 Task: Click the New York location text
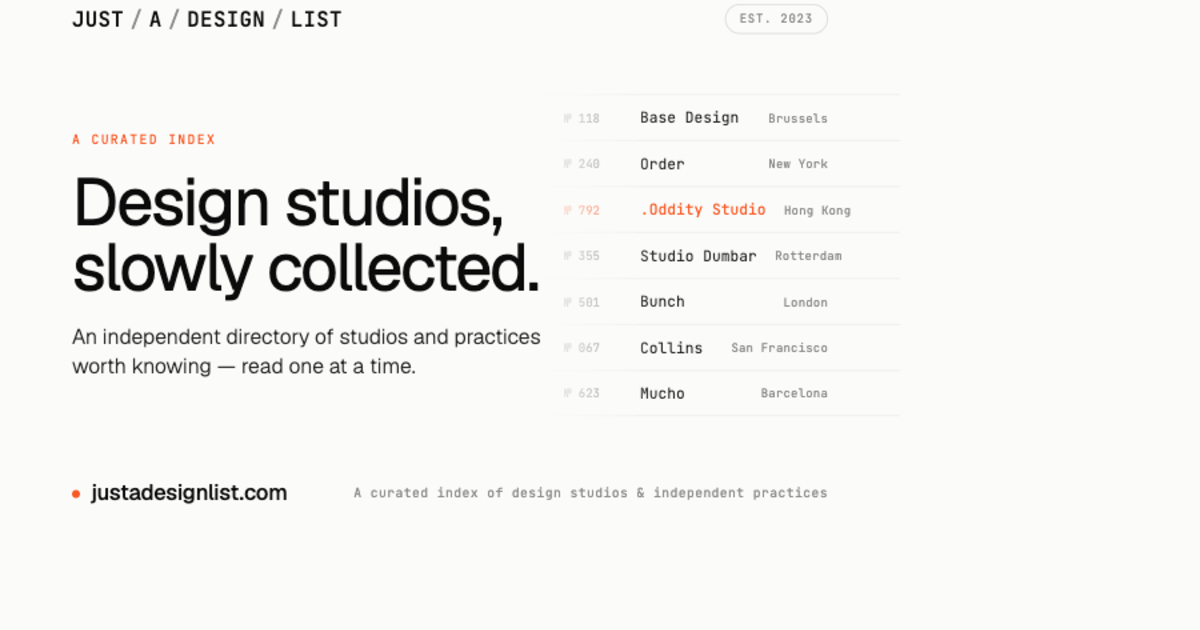coord(798,164)
